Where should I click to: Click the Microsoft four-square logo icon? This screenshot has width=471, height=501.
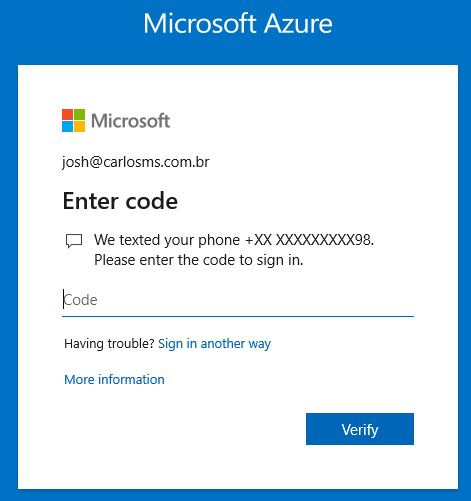[73, 120]
